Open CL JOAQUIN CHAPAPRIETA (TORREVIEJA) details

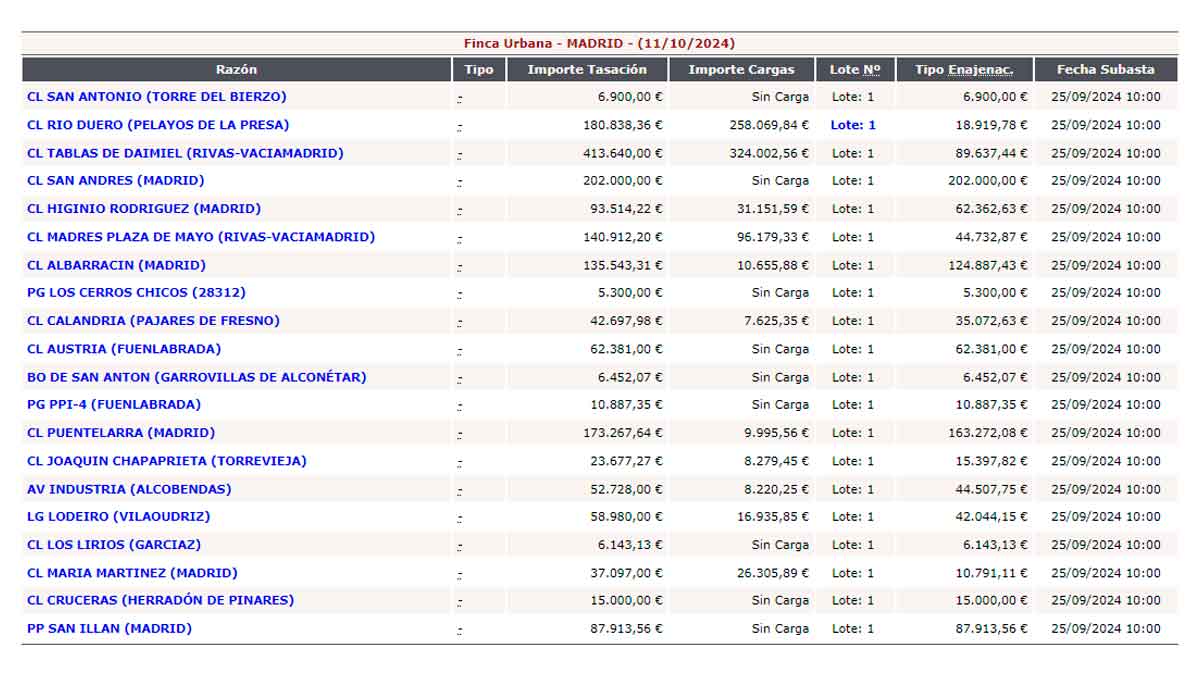click(167, 461)
